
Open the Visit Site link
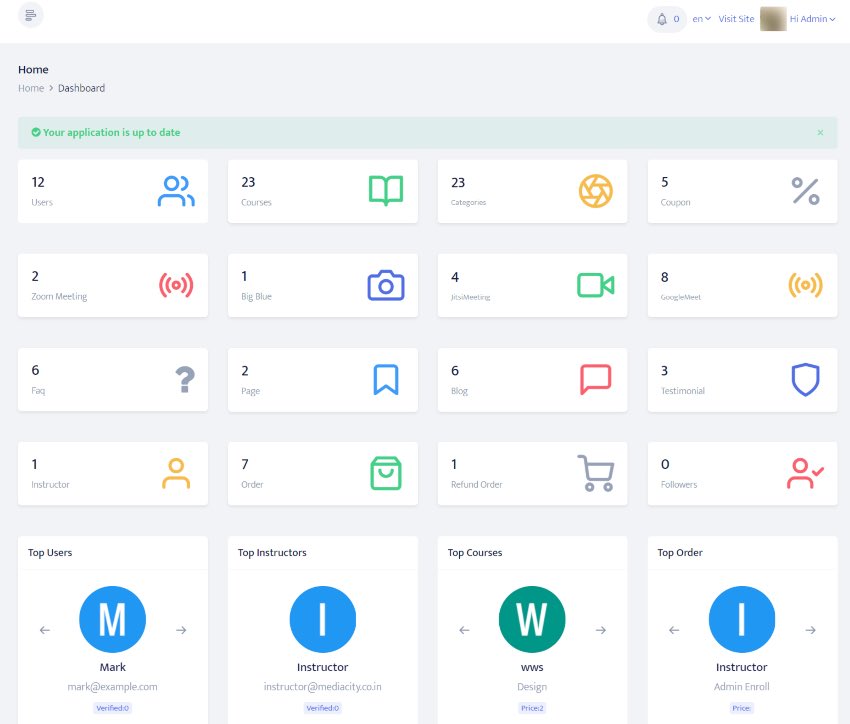tap(736, 18)
